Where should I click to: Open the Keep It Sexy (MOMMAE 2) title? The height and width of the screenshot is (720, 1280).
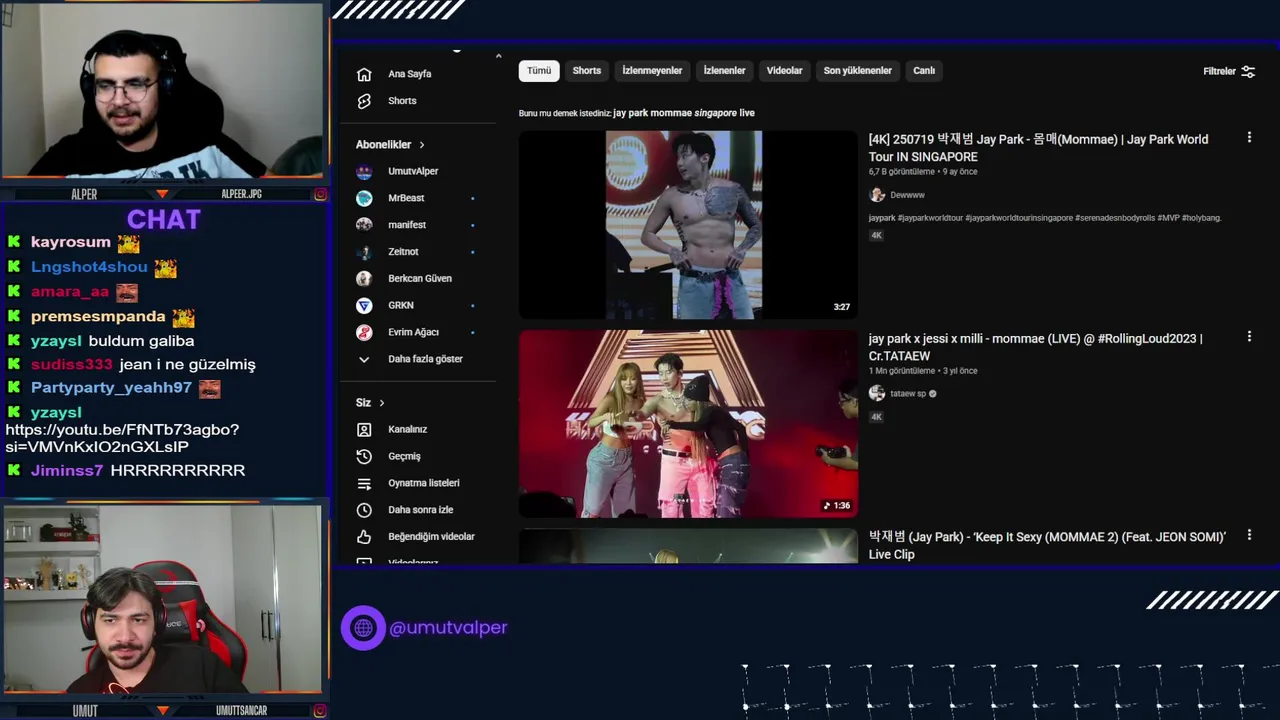point(1047,545)
